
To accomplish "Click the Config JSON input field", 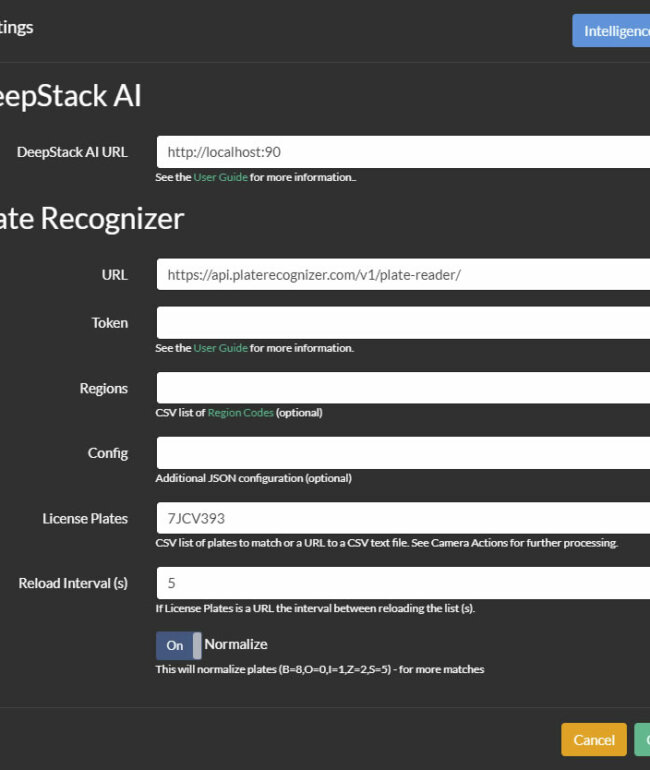I will (403, 453).
